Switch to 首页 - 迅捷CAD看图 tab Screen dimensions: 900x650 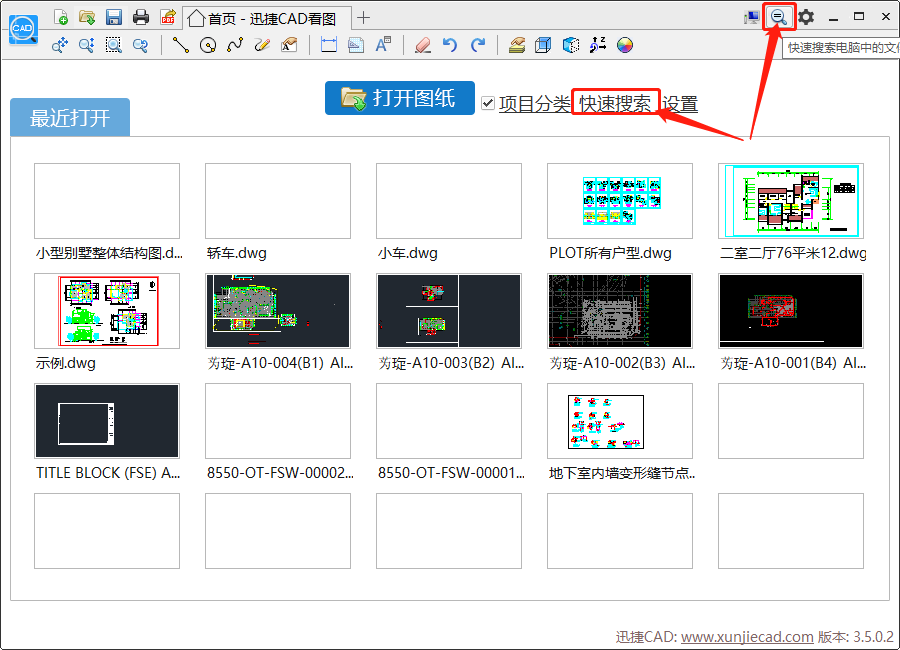pos(267,18)
